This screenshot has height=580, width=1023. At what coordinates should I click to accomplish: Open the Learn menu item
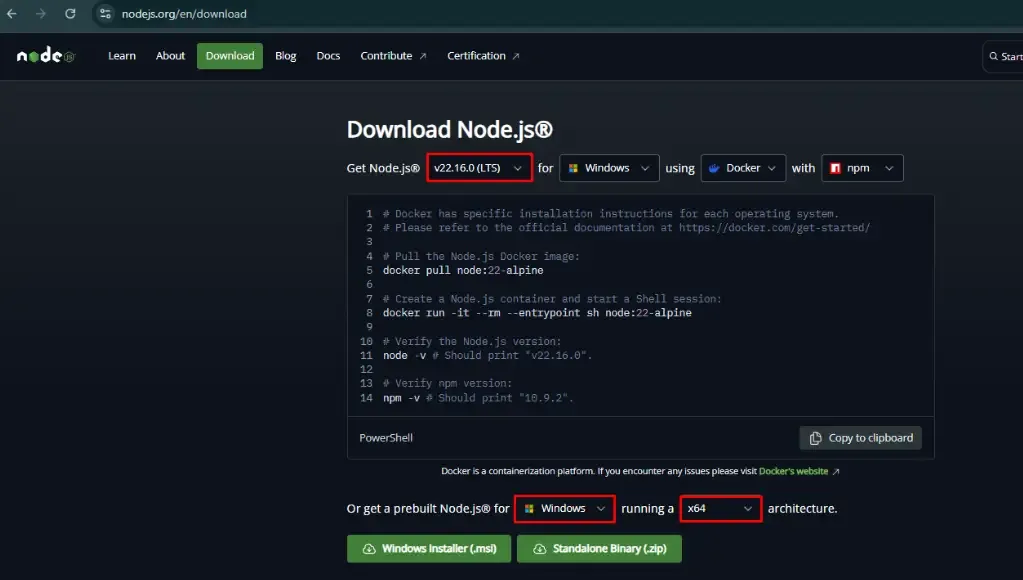(122, 56)
